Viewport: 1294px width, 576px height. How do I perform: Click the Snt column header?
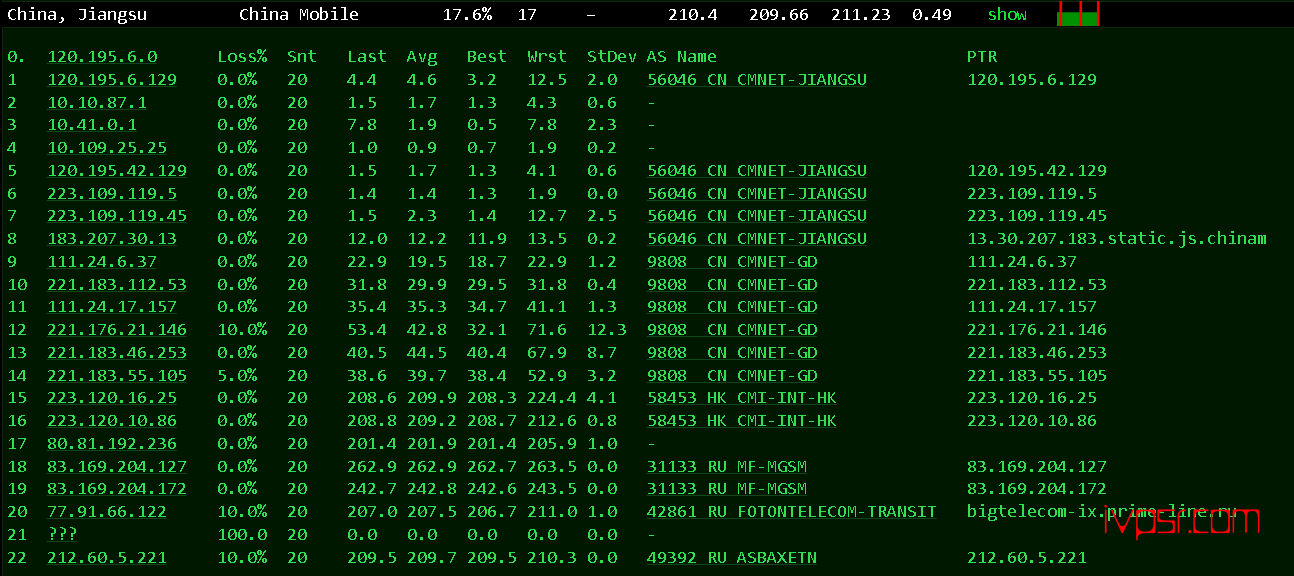[x=302, y=57]
